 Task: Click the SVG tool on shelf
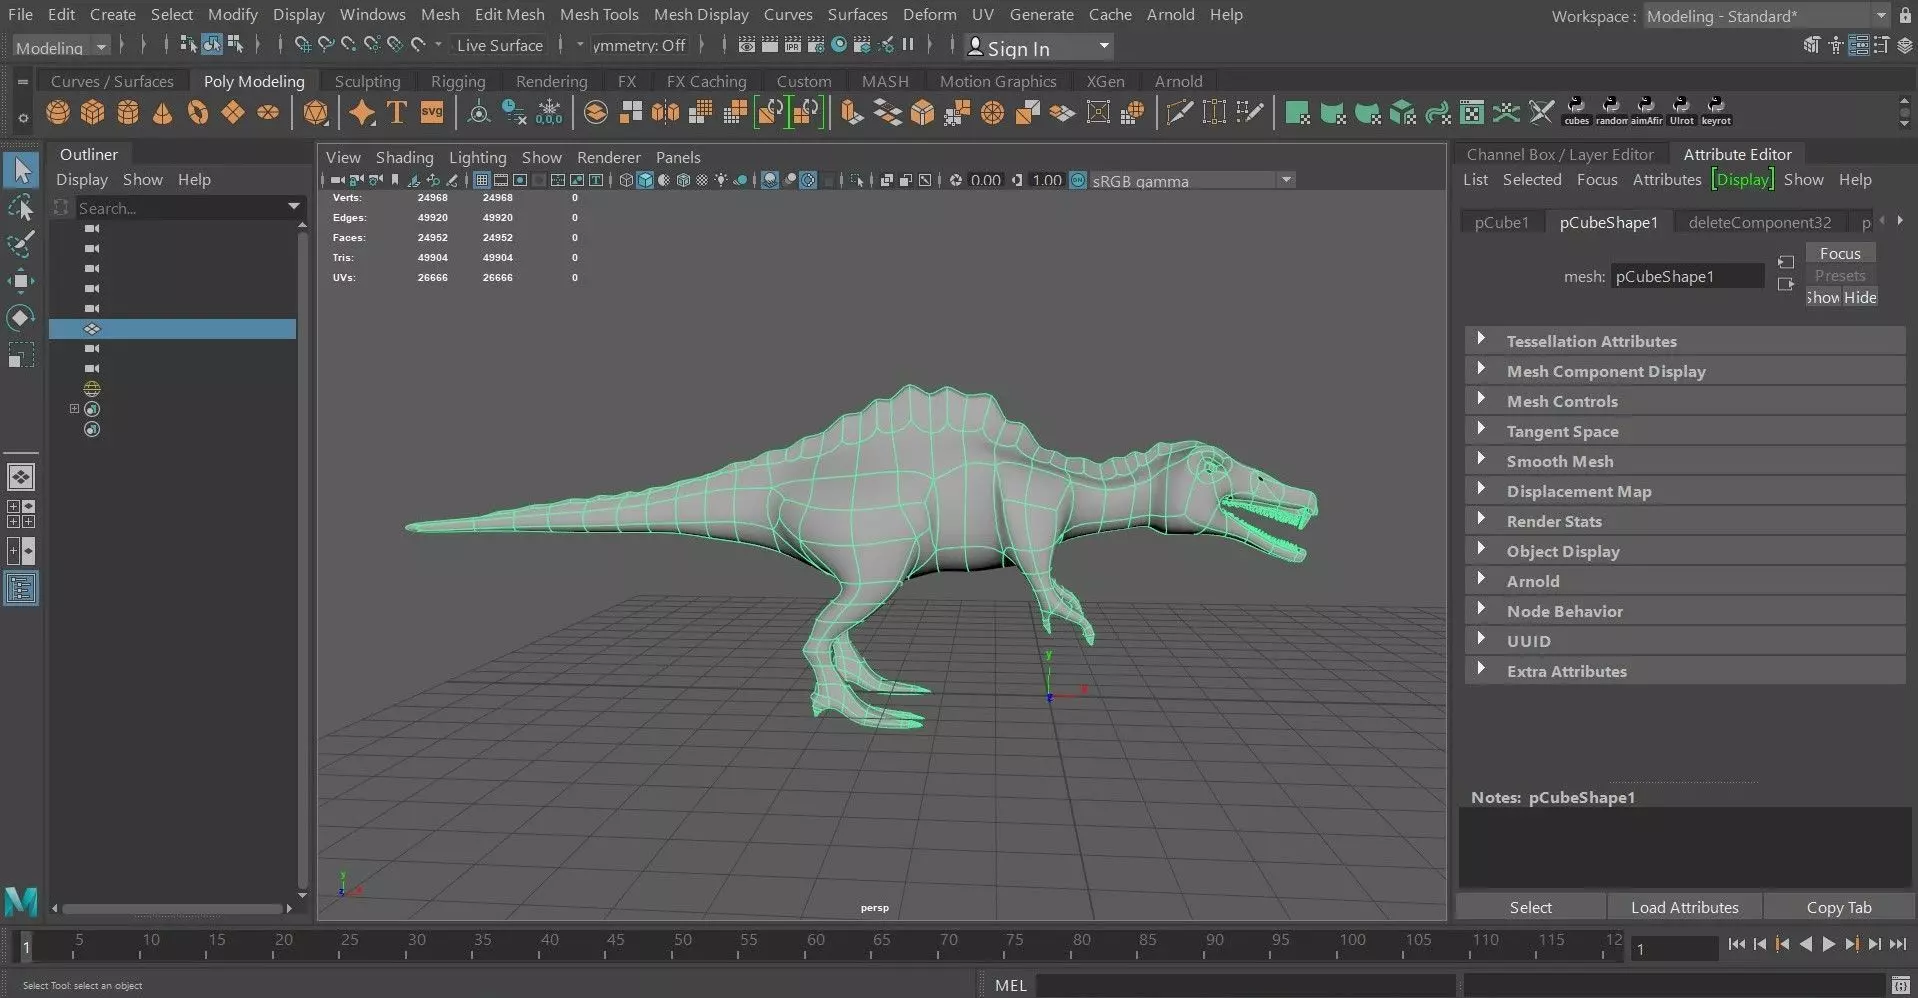[432, 113]
